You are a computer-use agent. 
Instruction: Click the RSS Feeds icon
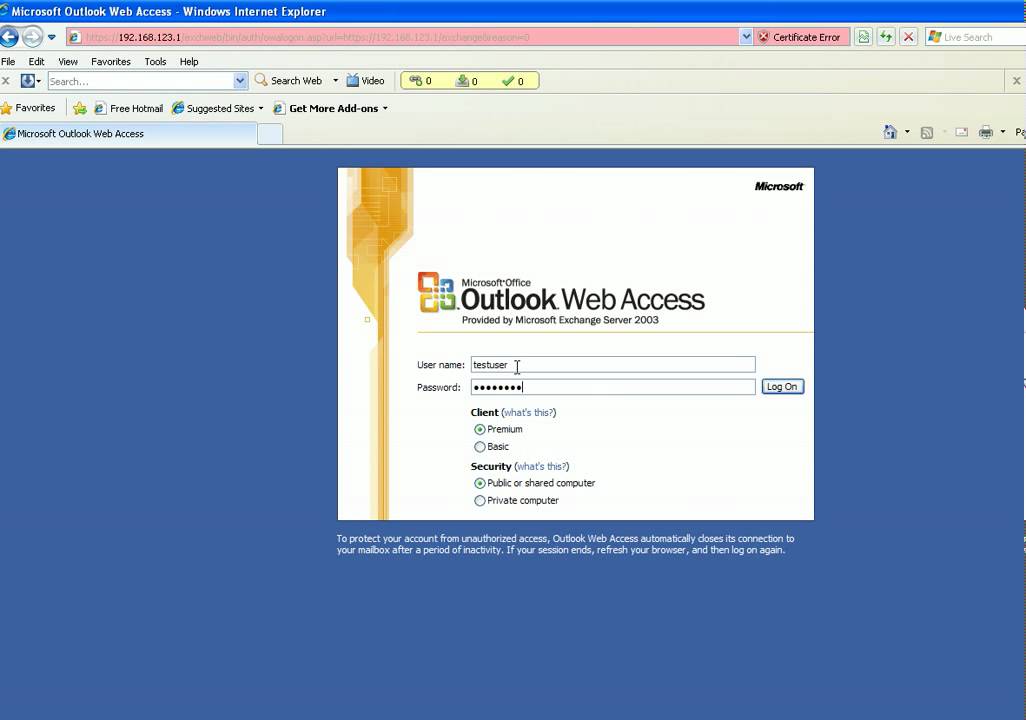(927, 132)
